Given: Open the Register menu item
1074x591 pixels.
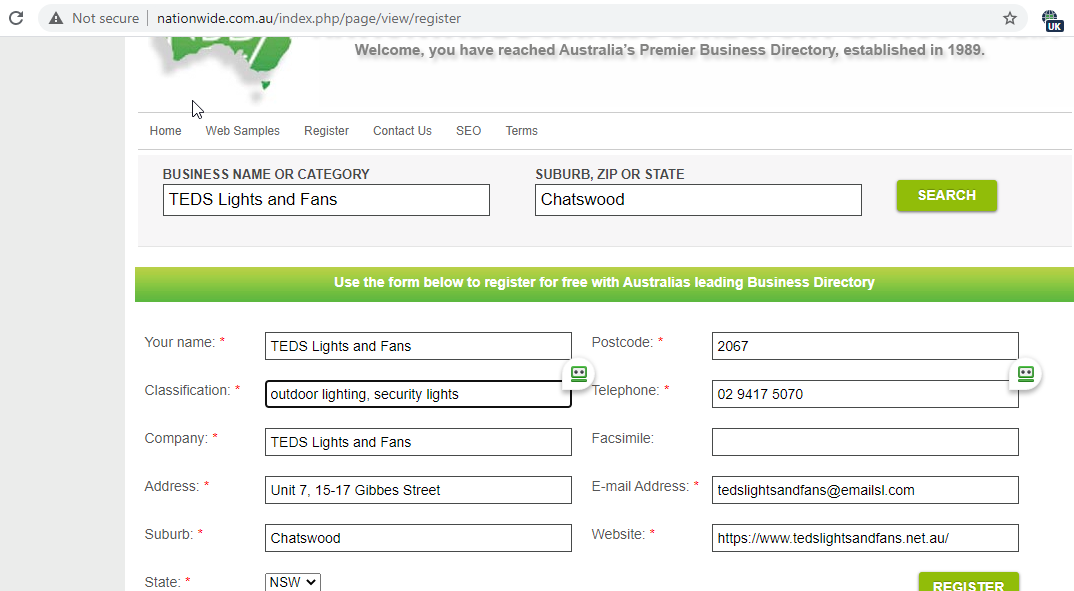Looking at the screenshot, I should (x=326, y=131).
